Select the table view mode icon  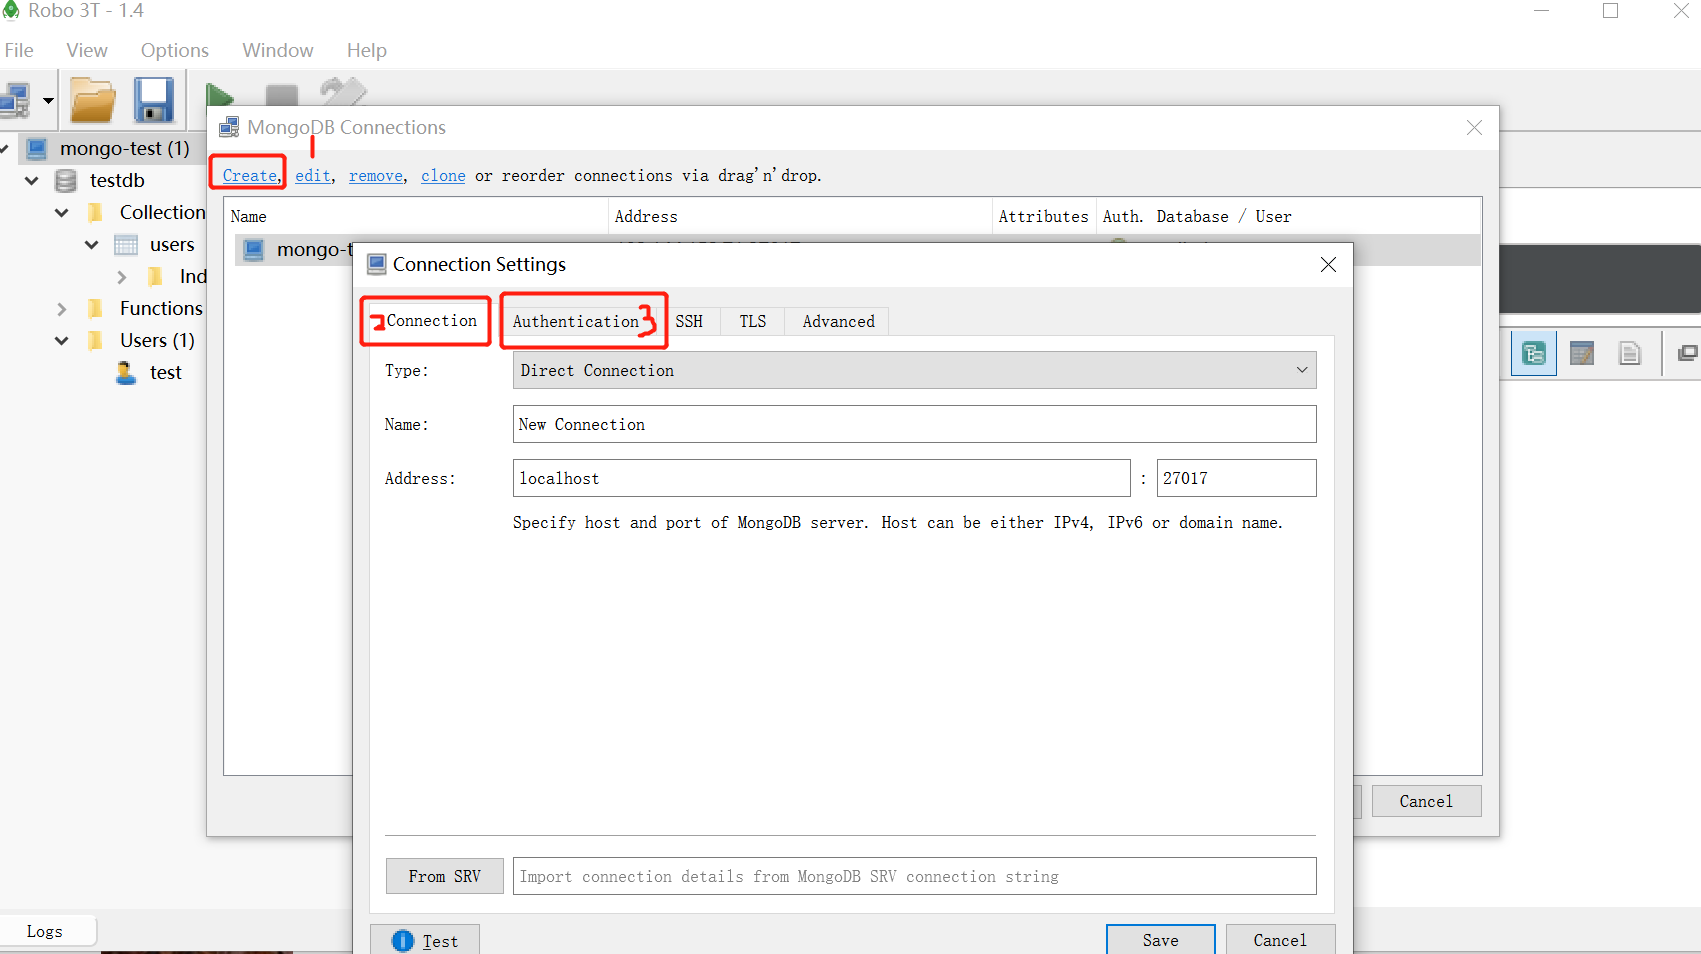click(x=1582, y=353)
